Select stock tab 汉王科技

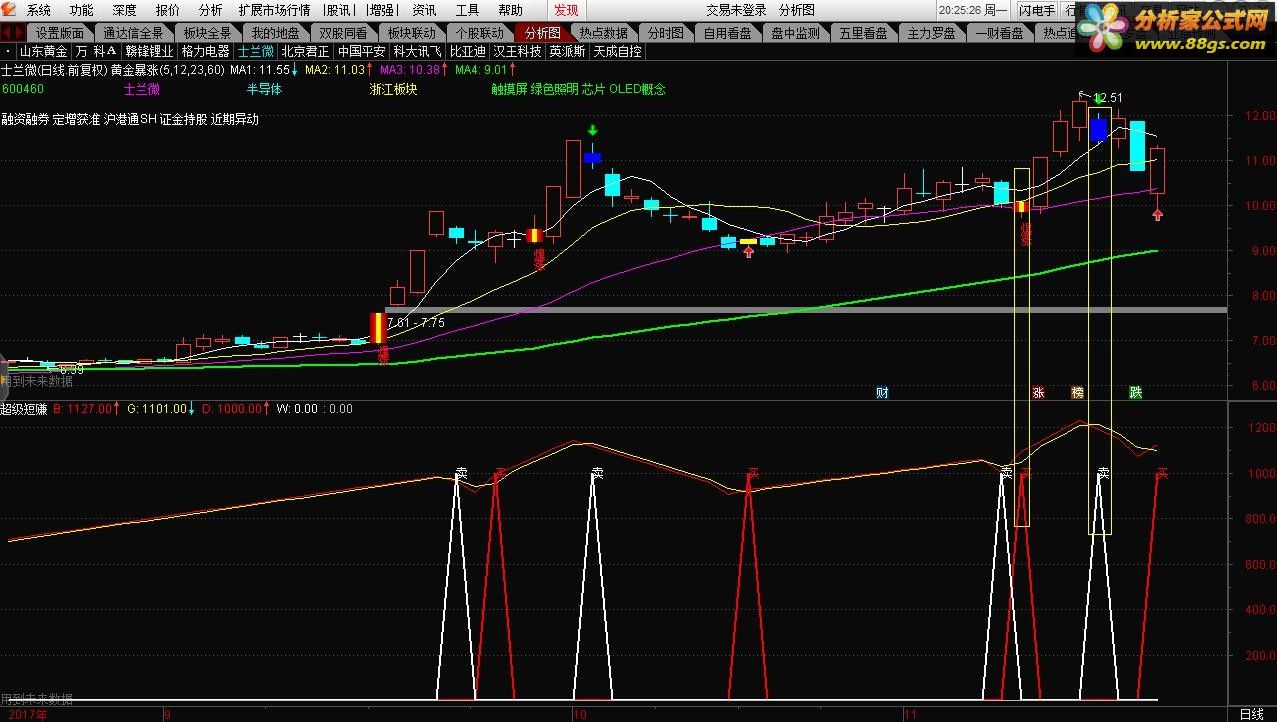tap(517, 51)
